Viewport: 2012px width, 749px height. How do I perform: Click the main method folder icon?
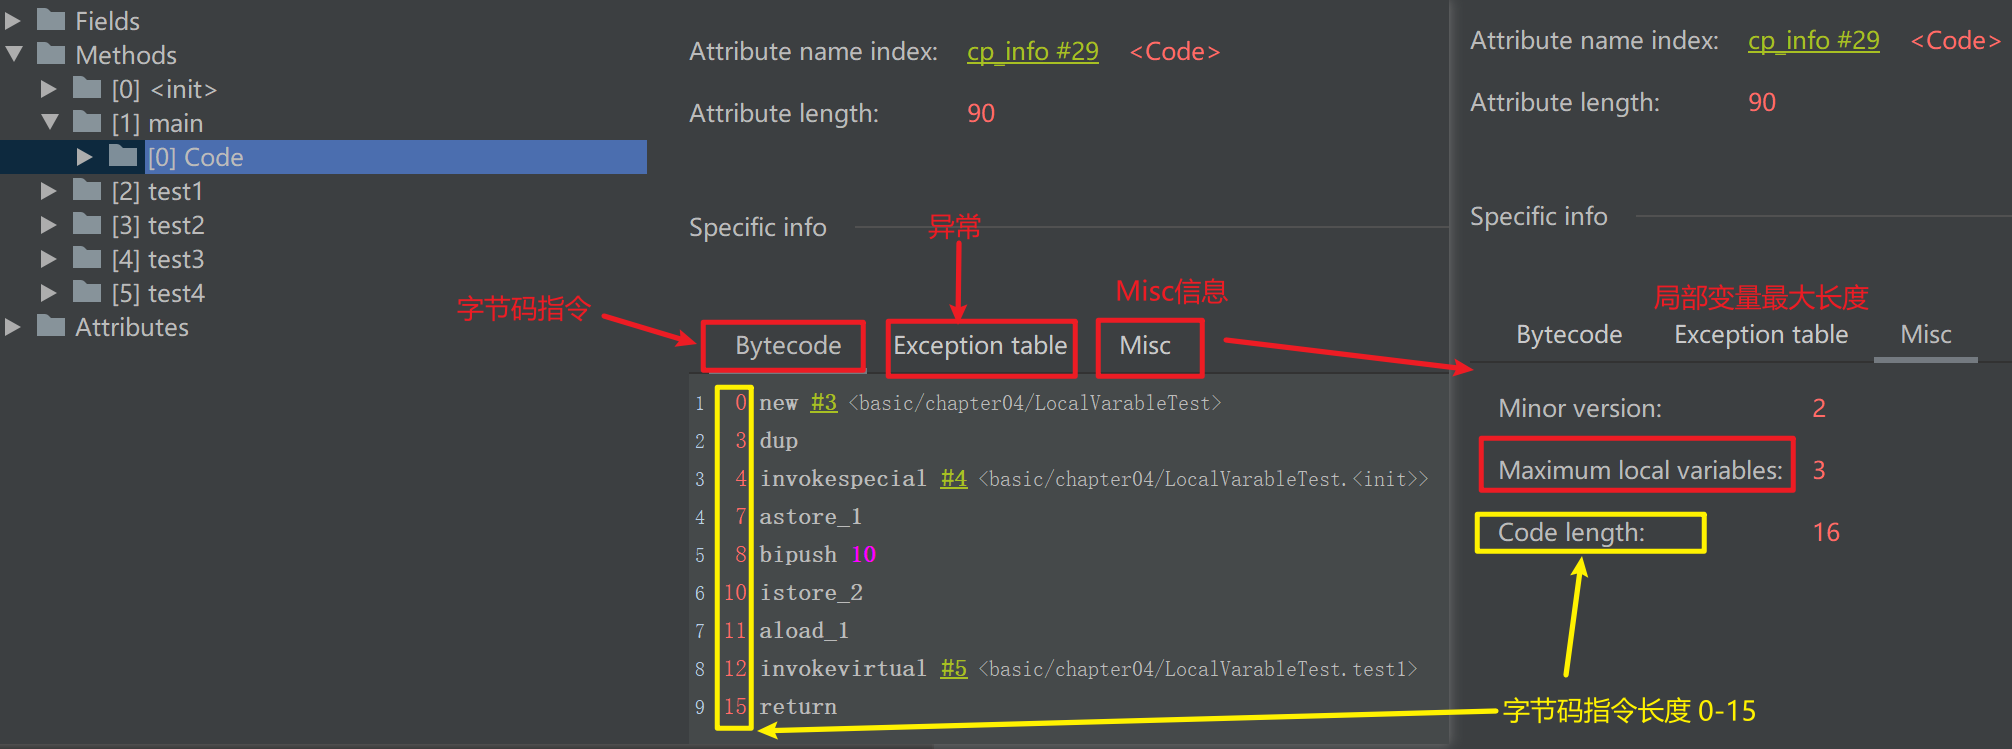87,122
